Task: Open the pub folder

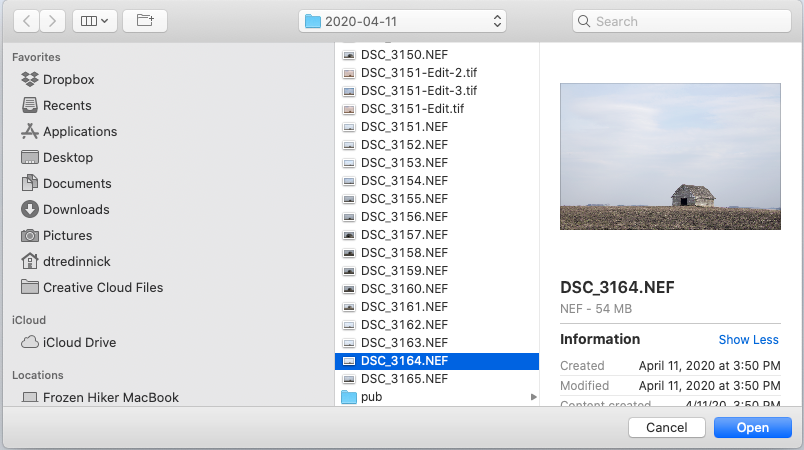Action: click(x=437, y=397)
